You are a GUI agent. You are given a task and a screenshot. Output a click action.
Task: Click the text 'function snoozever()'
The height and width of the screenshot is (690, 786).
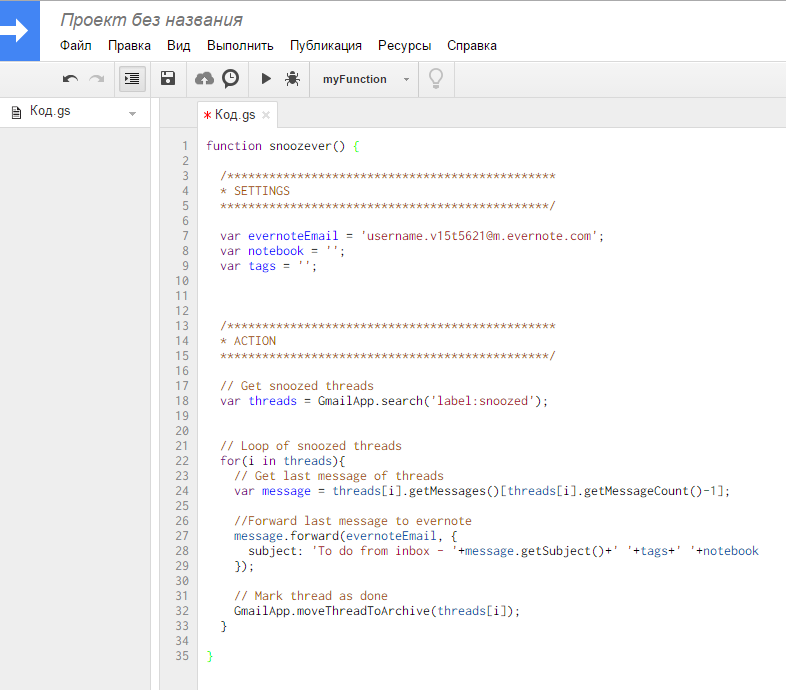276,146
